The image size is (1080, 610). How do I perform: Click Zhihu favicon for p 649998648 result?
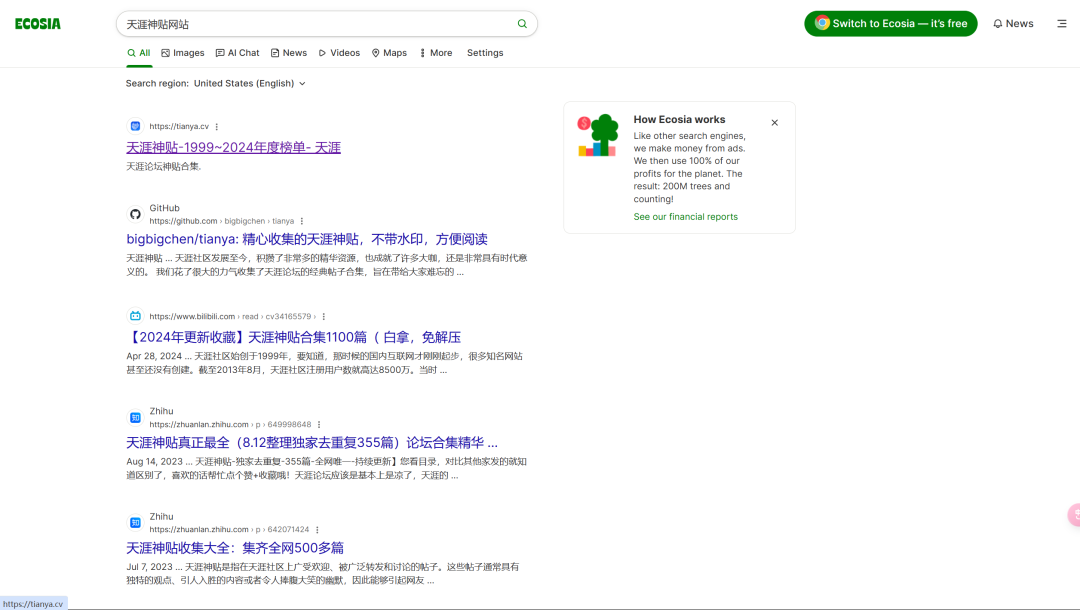coord(135,417)
